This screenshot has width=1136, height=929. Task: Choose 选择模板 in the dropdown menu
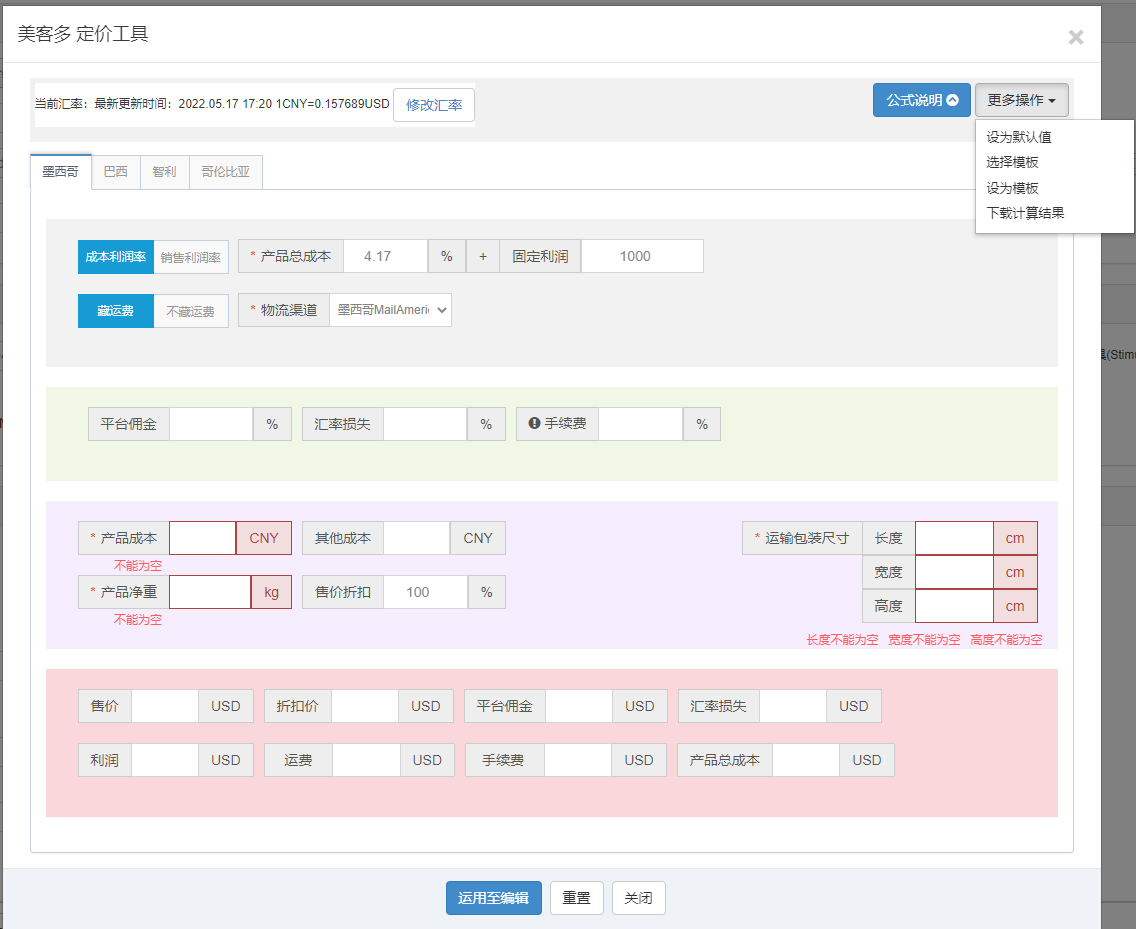coord(1012,162)
